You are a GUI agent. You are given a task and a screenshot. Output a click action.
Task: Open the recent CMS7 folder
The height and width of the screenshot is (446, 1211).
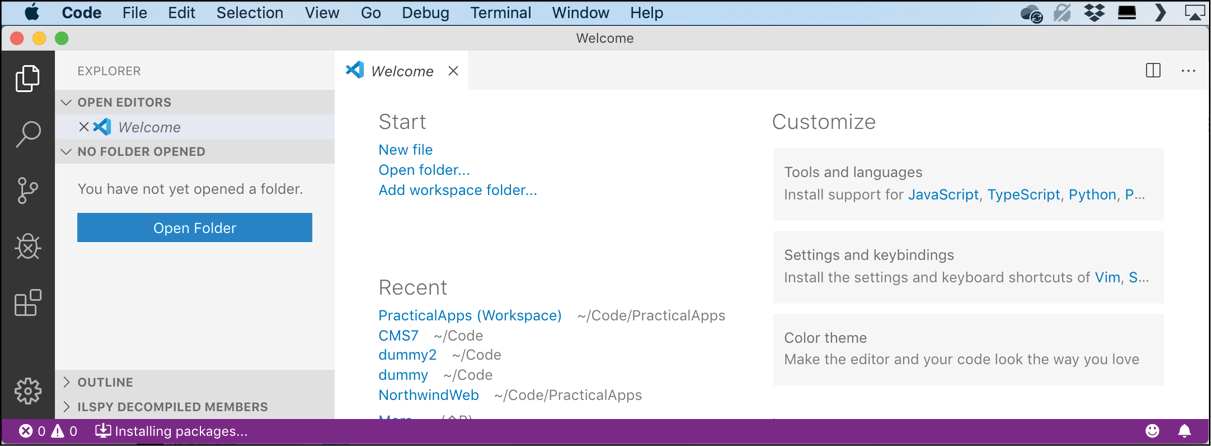pos(398,336)
